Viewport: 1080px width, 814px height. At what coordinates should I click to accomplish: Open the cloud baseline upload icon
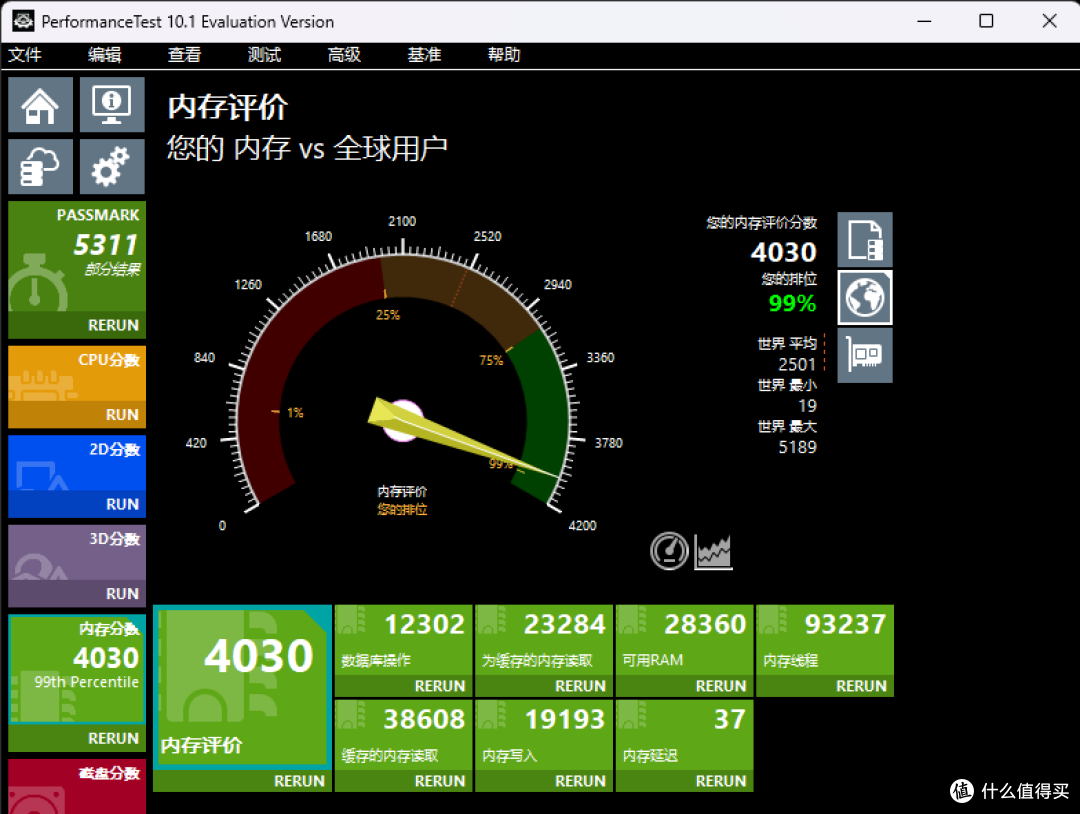pos(40,167)
